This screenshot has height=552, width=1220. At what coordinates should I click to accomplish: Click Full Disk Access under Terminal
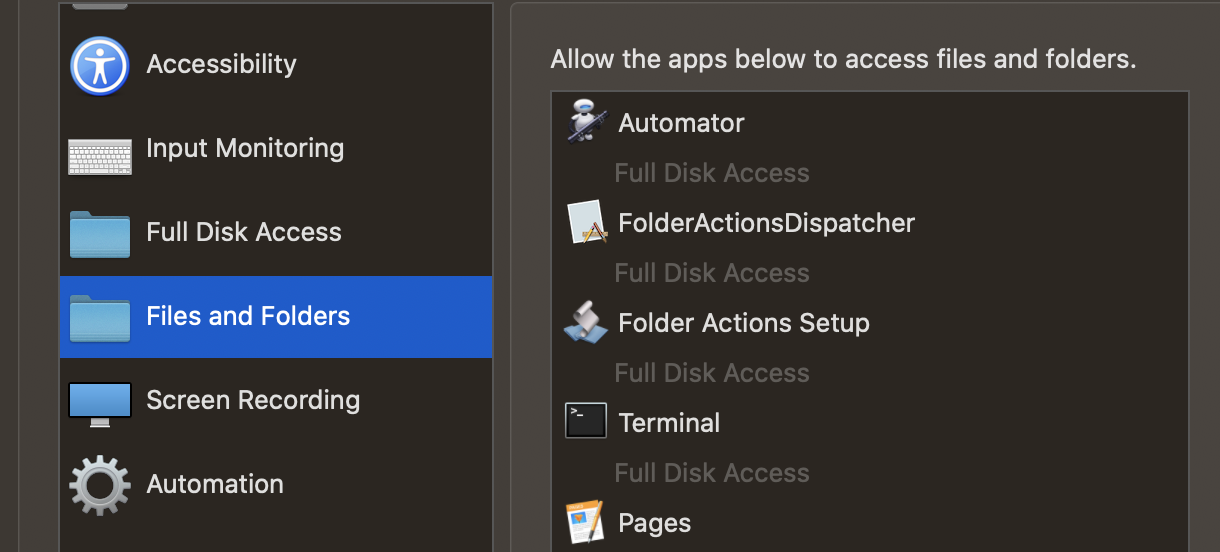pos(712,473)
